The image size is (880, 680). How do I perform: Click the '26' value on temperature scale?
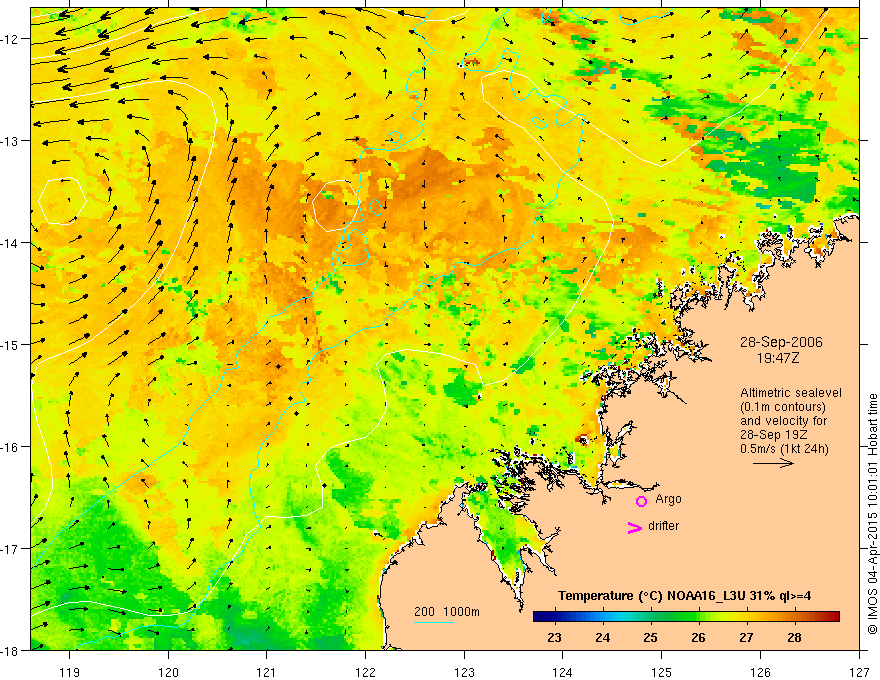coord(698,637)
